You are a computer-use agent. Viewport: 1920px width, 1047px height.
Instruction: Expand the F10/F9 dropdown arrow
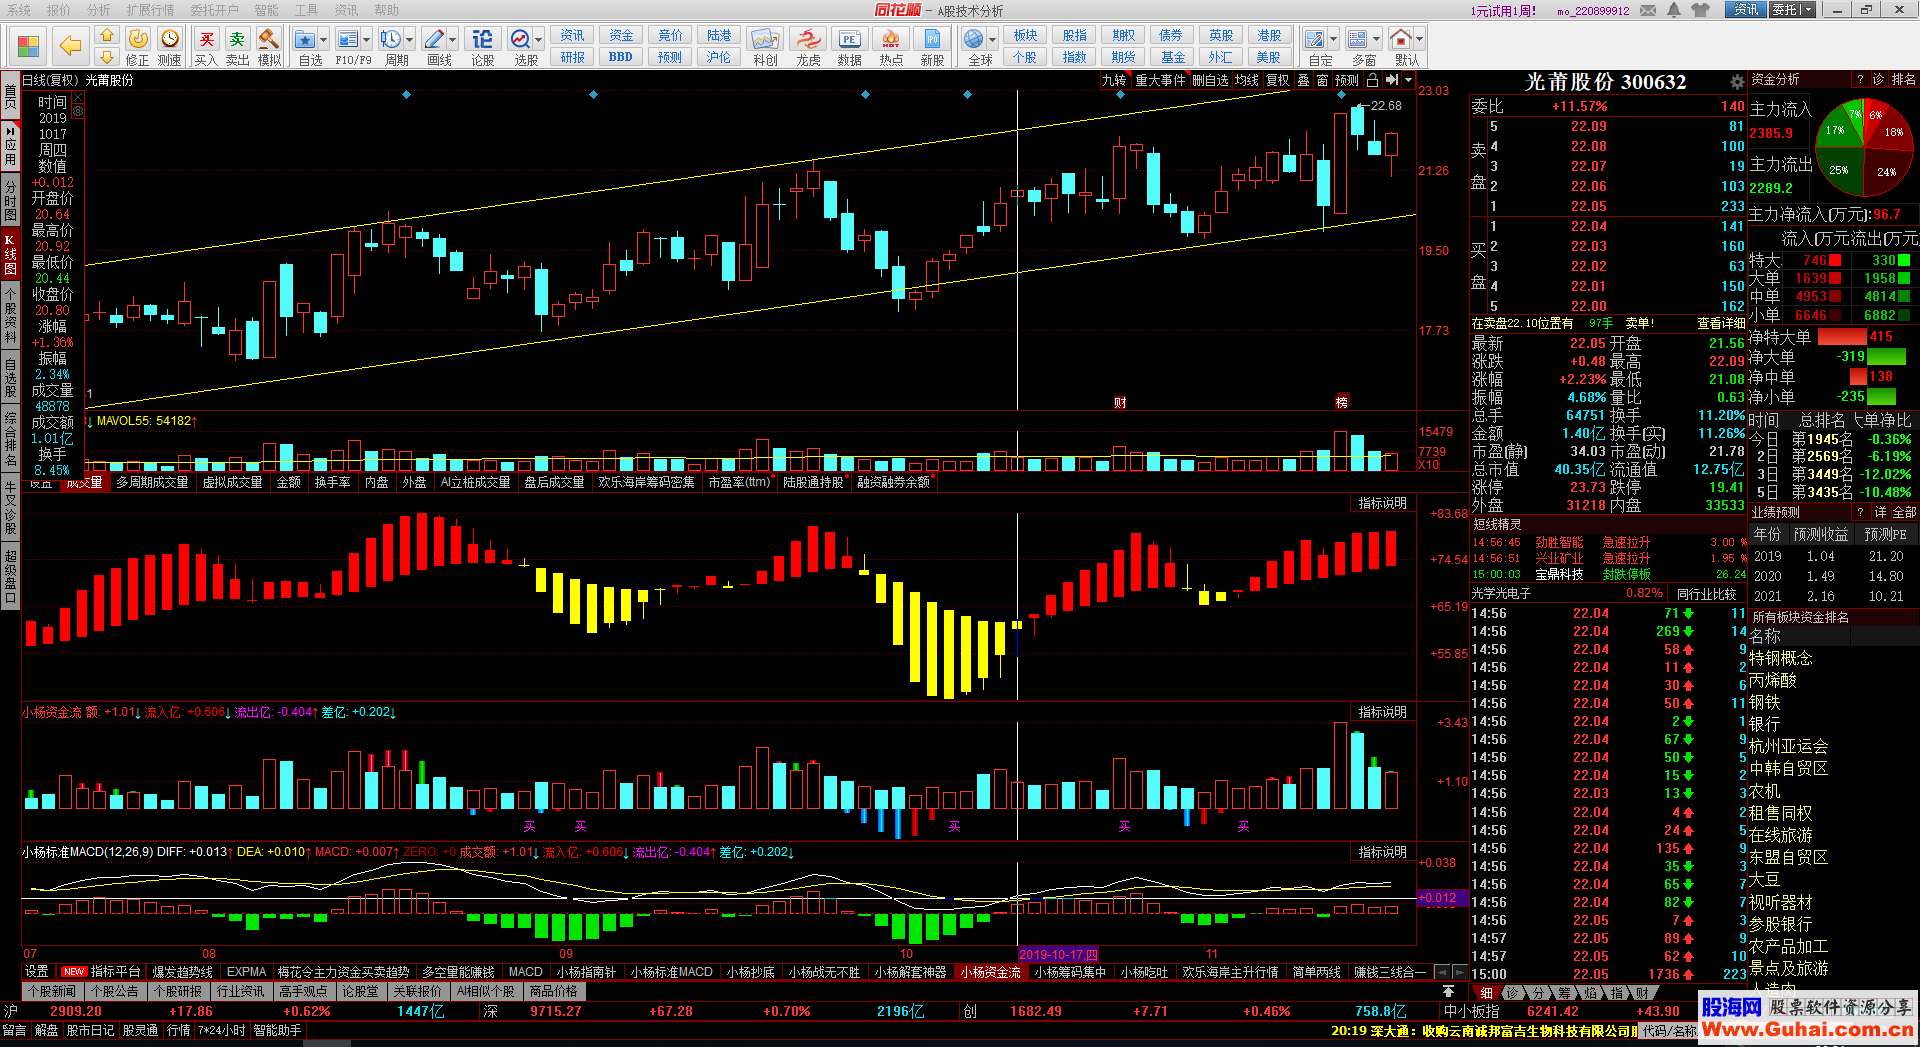(366, 40)
